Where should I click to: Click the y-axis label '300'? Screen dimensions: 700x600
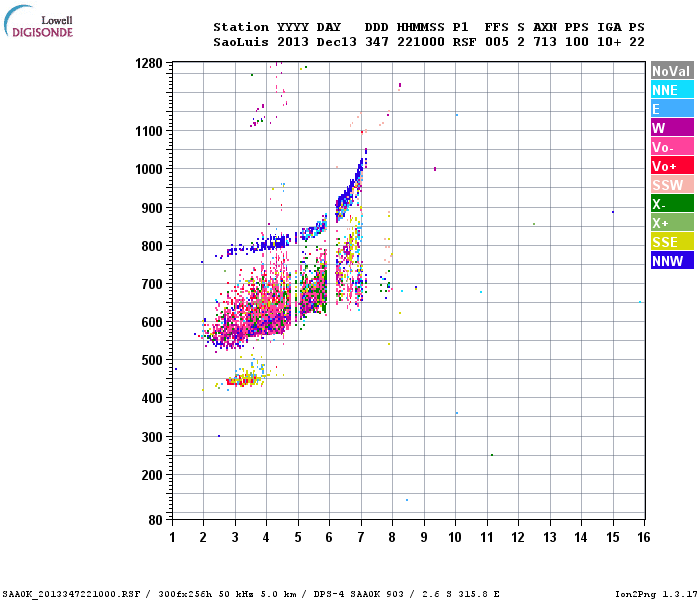click(x=152, y=437)
